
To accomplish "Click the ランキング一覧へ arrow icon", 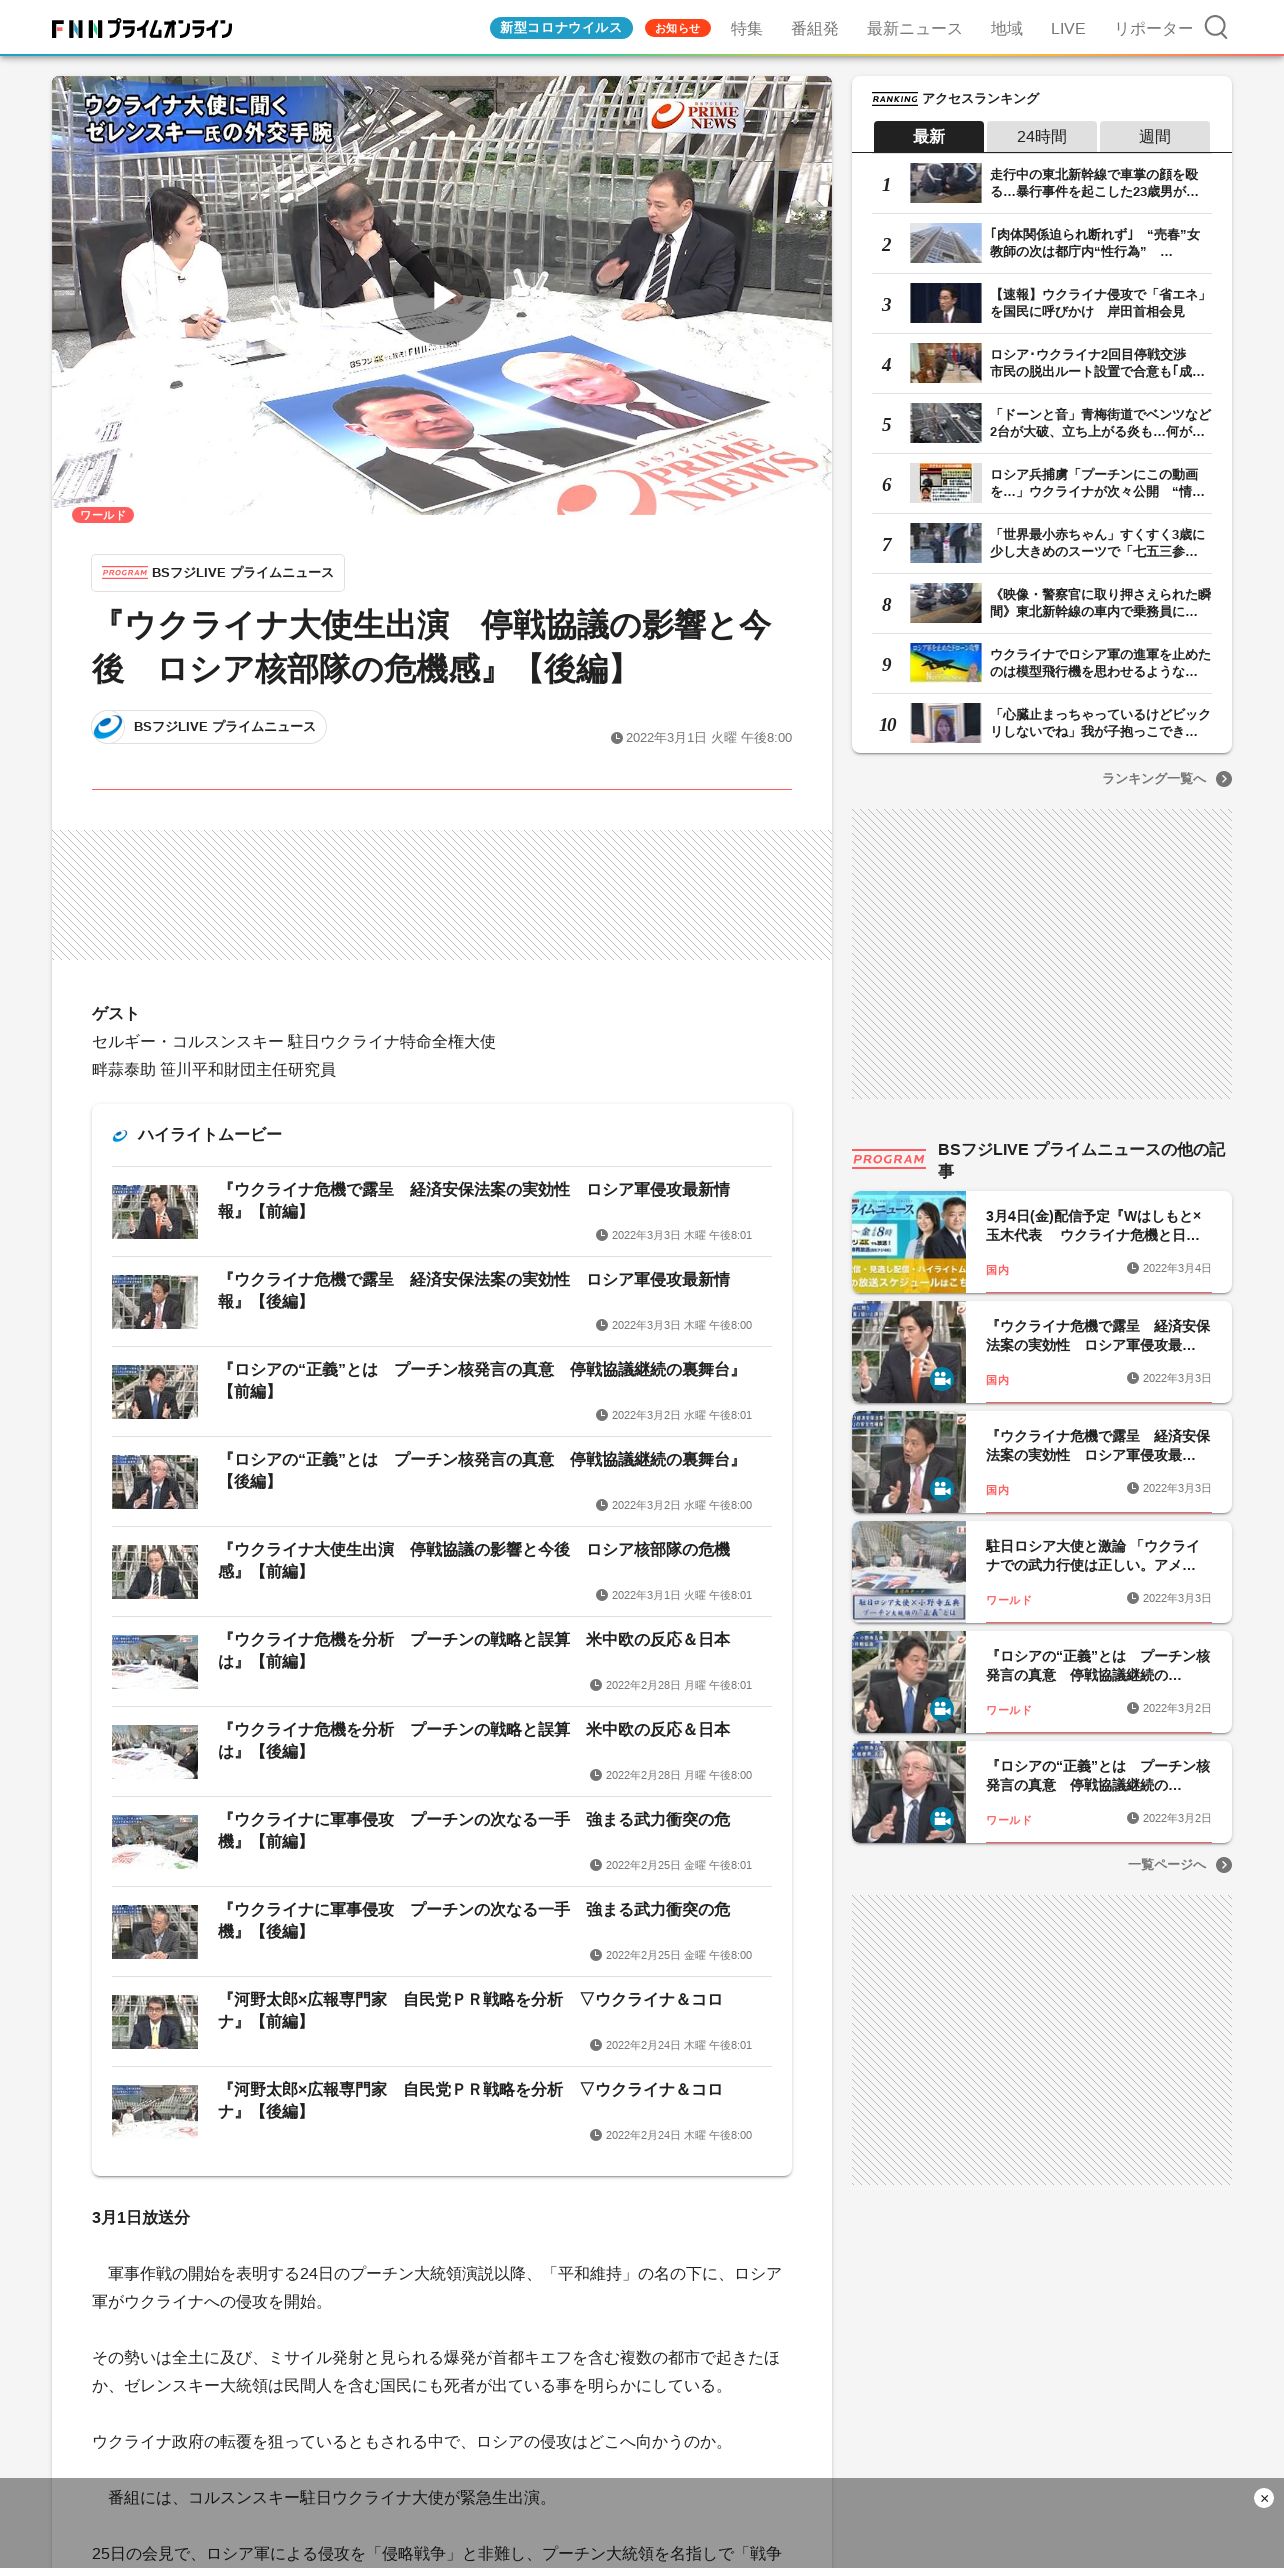I will [x=1224, y=779].
